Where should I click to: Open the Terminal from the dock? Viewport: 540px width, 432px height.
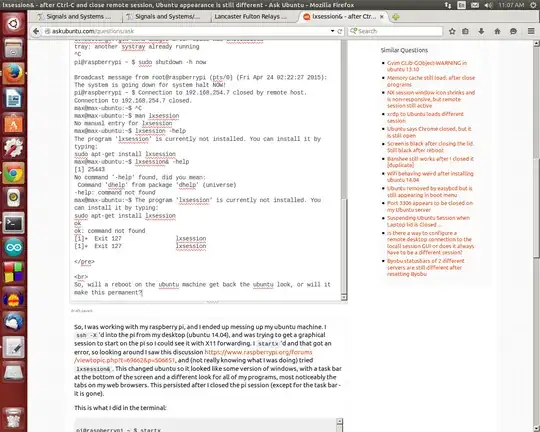coord(13,223)
